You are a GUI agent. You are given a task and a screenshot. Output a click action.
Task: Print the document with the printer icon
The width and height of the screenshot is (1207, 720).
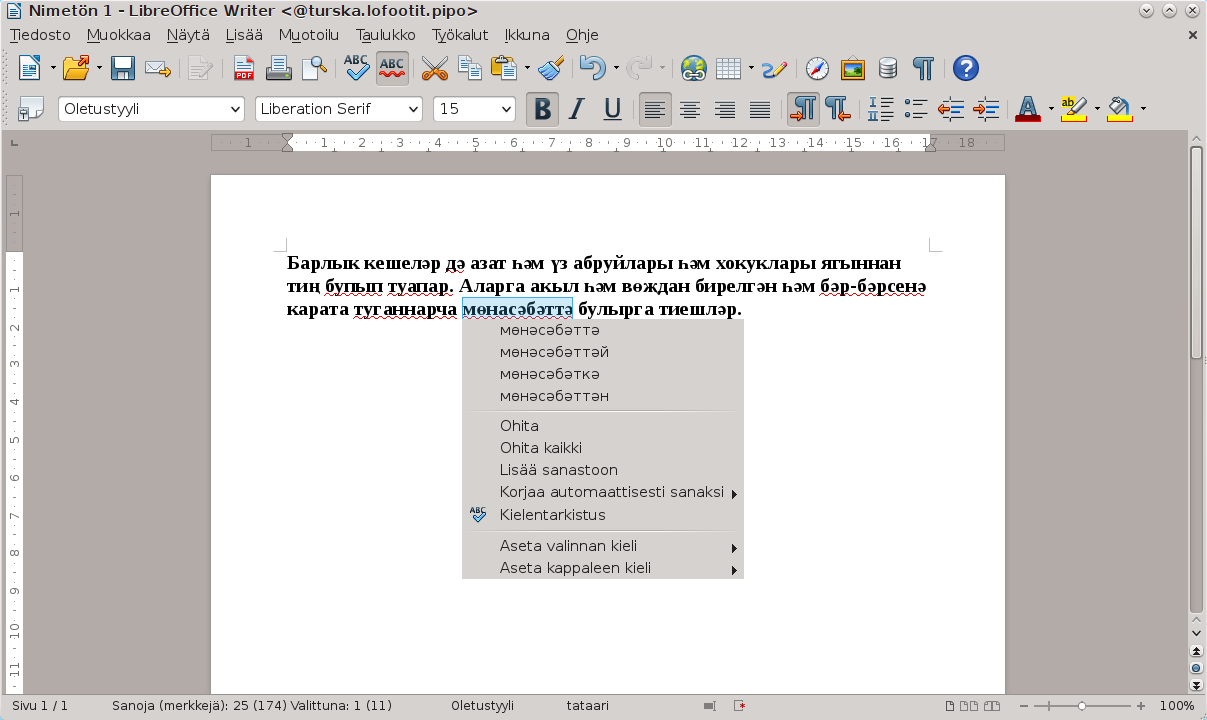[x=279, y=68]
